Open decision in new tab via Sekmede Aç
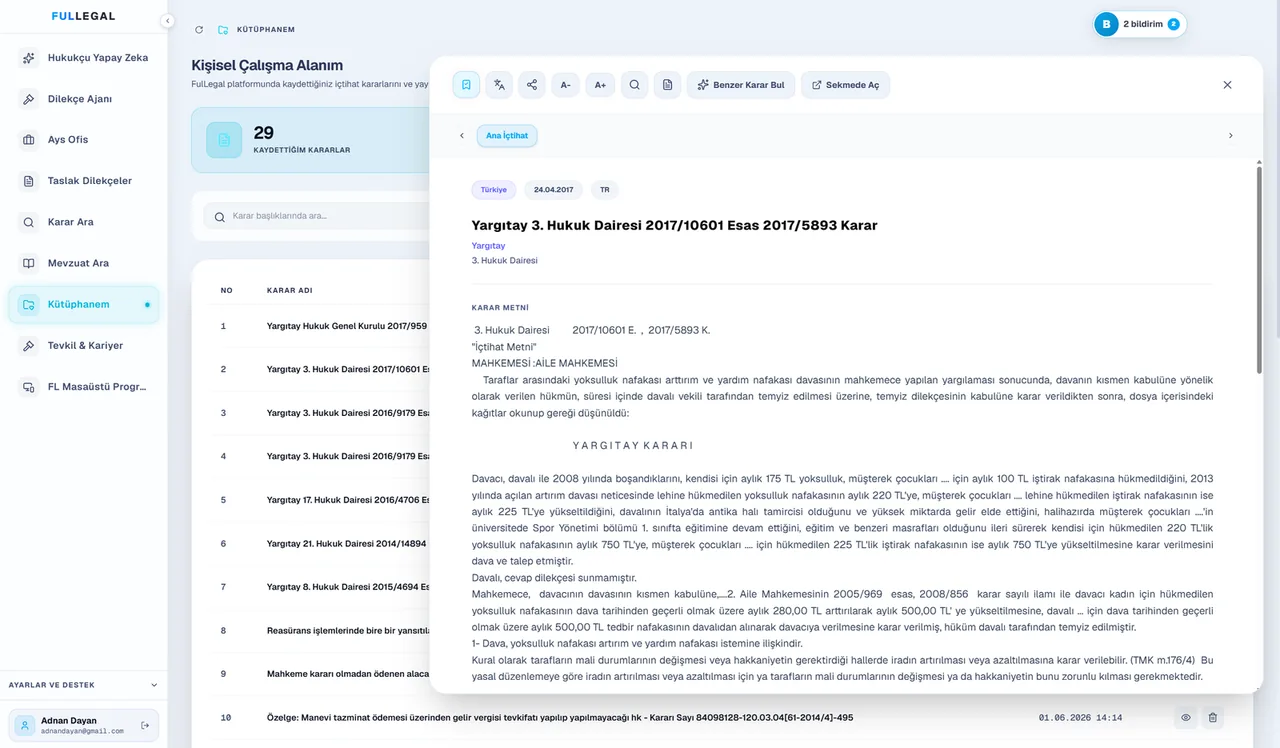The image size is (1280, 748). coord(846,85)
